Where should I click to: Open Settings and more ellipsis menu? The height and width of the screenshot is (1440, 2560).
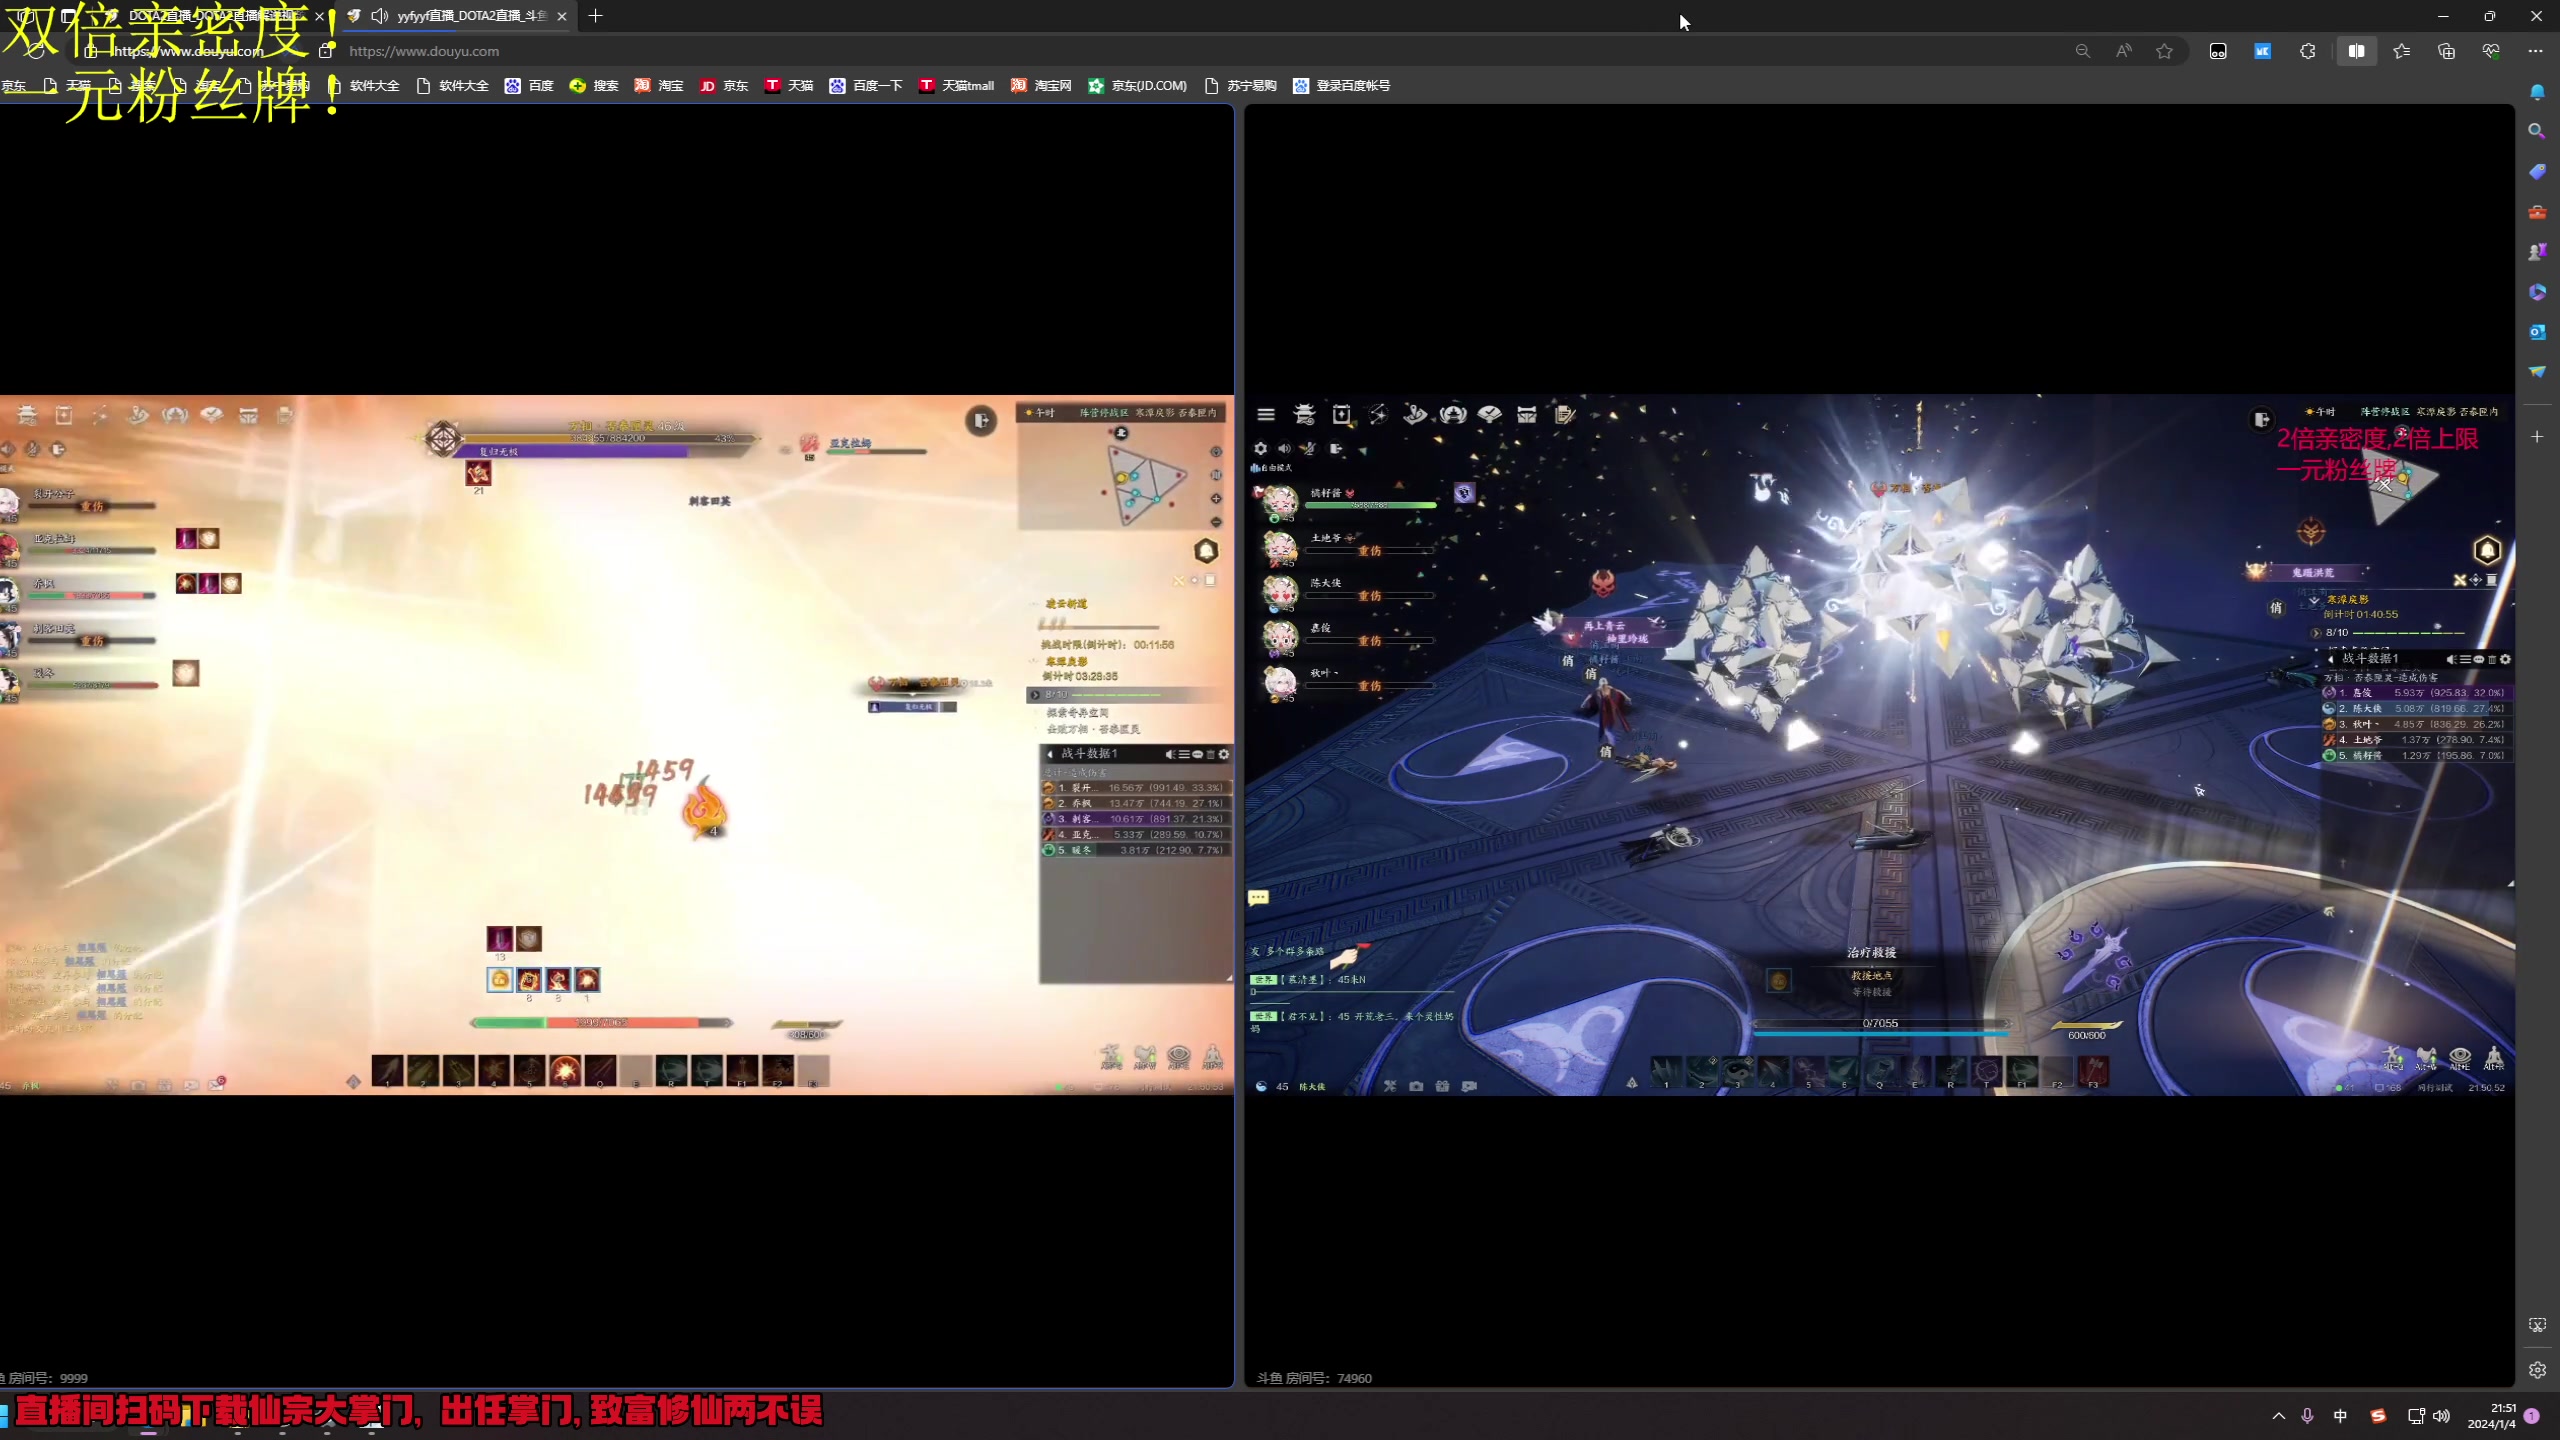click(2535, 51)
